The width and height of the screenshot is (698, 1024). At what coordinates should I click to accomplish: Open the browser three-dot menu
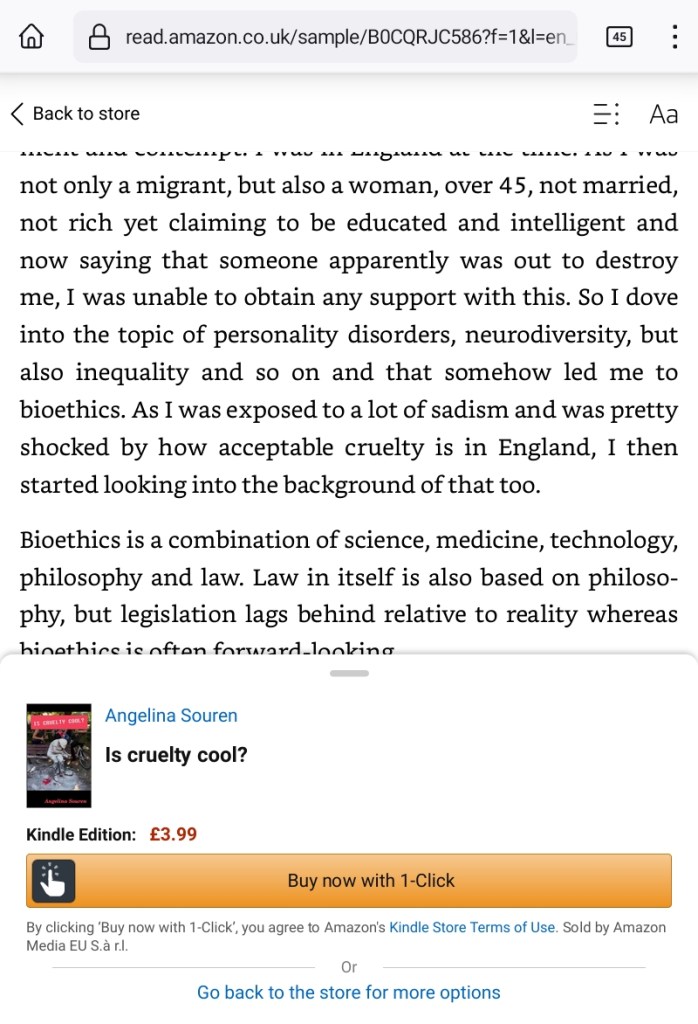pyautogui.click(x=673, y=38)
